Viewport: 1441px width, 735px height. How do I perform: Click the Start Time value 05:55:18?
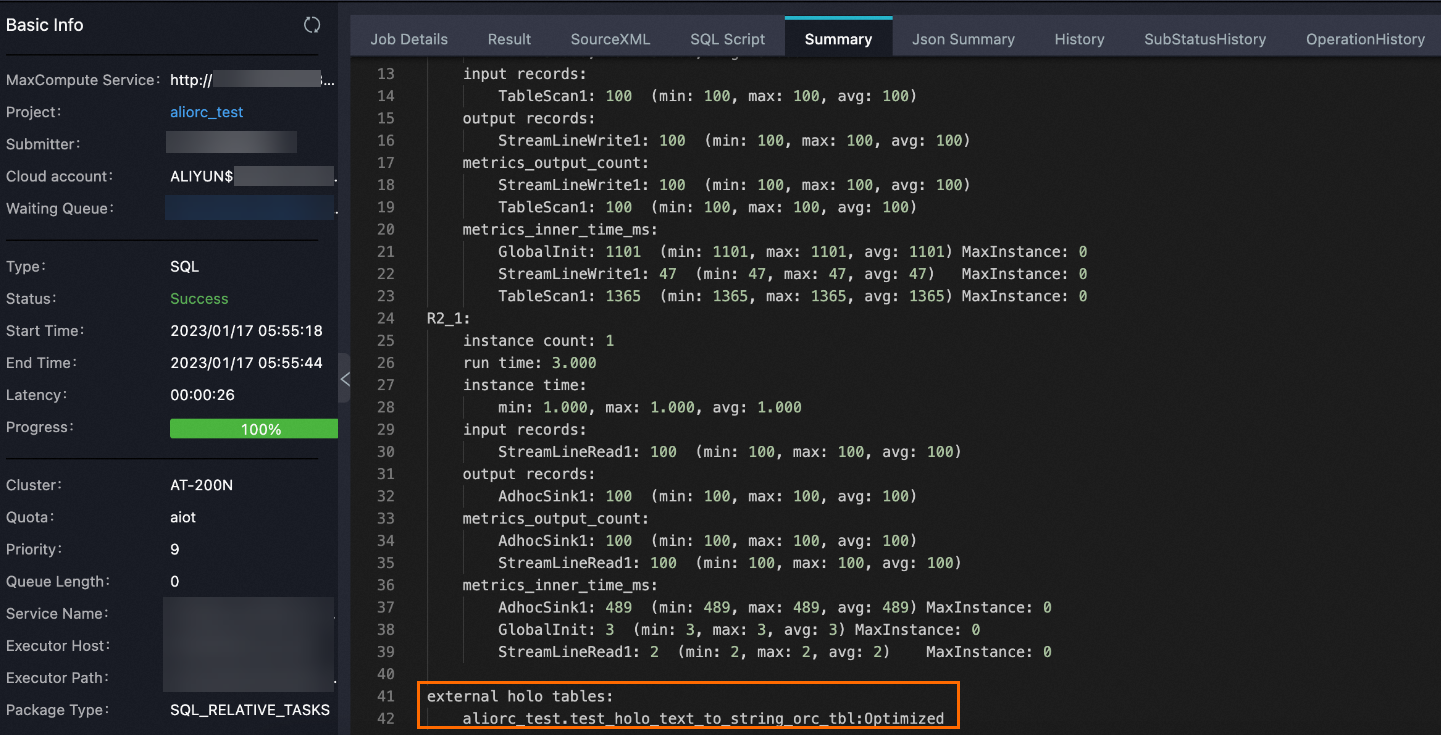(x=246, y=331)
